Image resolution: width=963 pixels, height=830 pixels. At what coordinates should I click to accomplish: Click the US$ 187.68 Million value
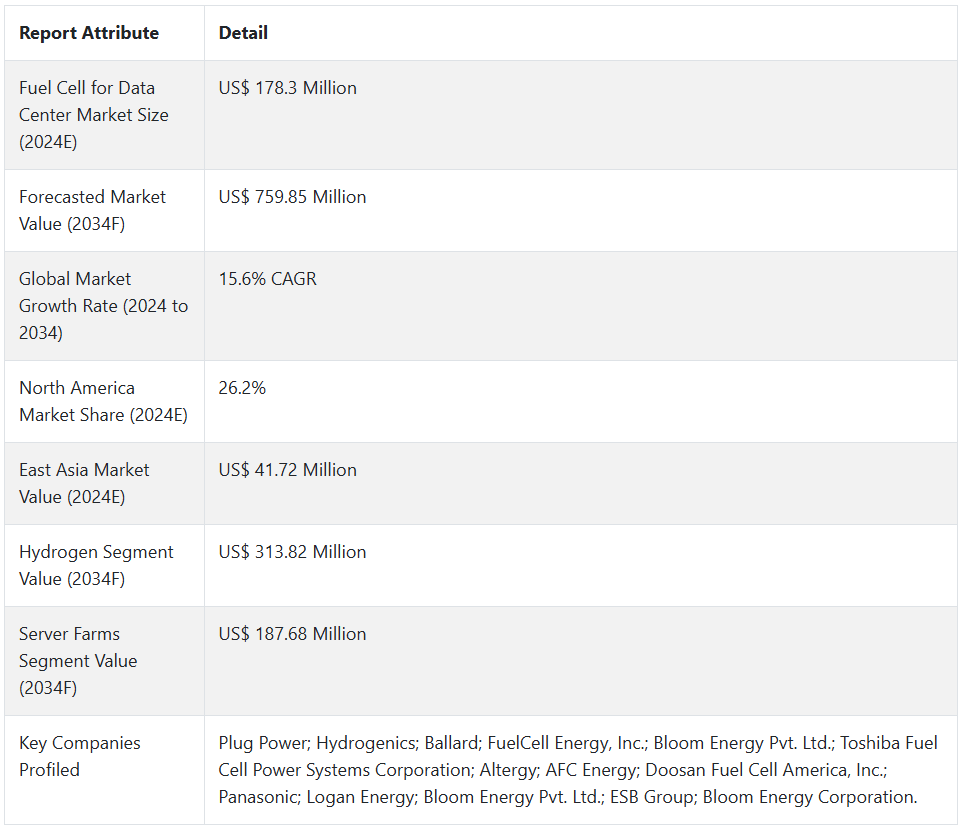[292, 634]
